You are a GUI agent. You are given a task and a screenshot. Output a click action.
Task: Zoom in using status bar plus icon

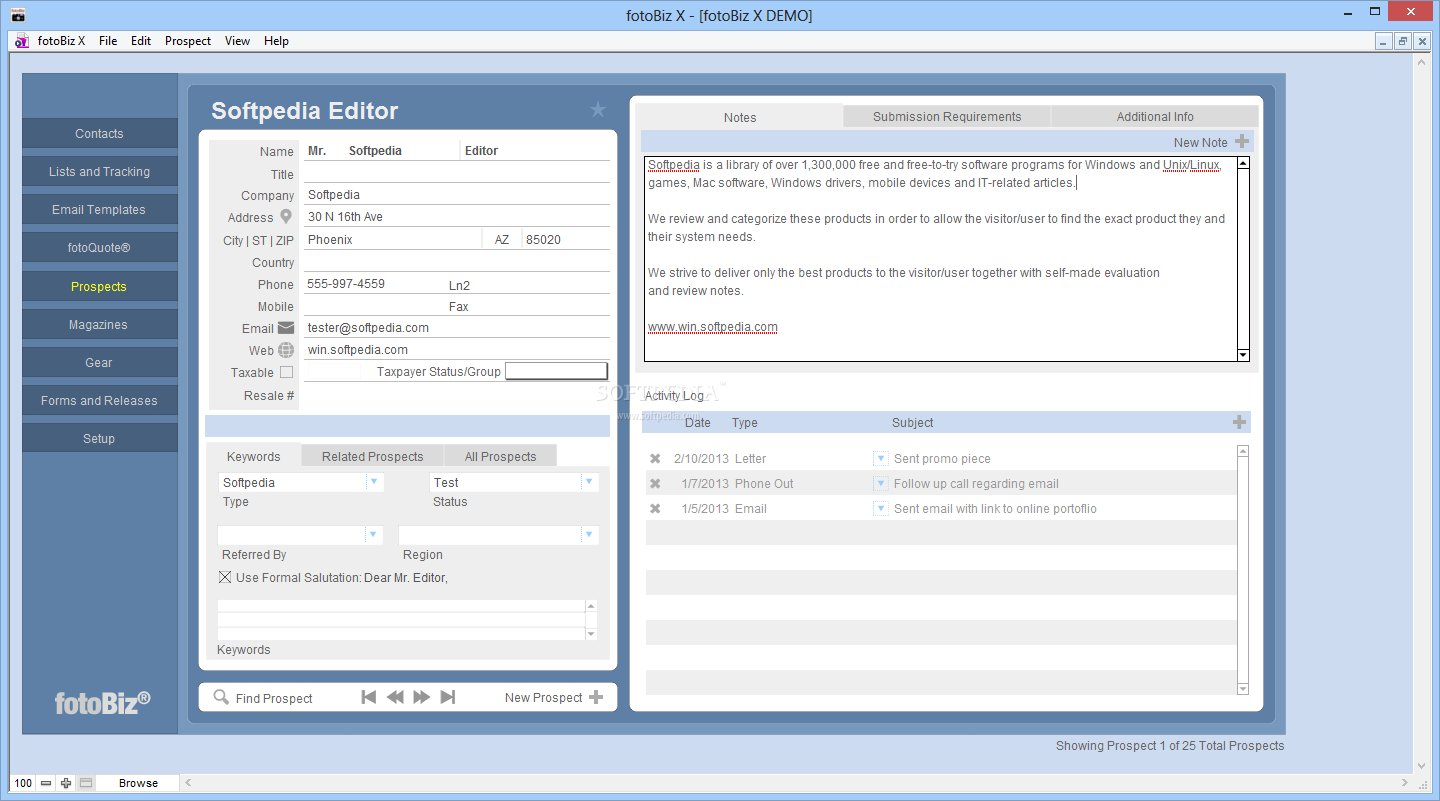[x=66, y=783]
